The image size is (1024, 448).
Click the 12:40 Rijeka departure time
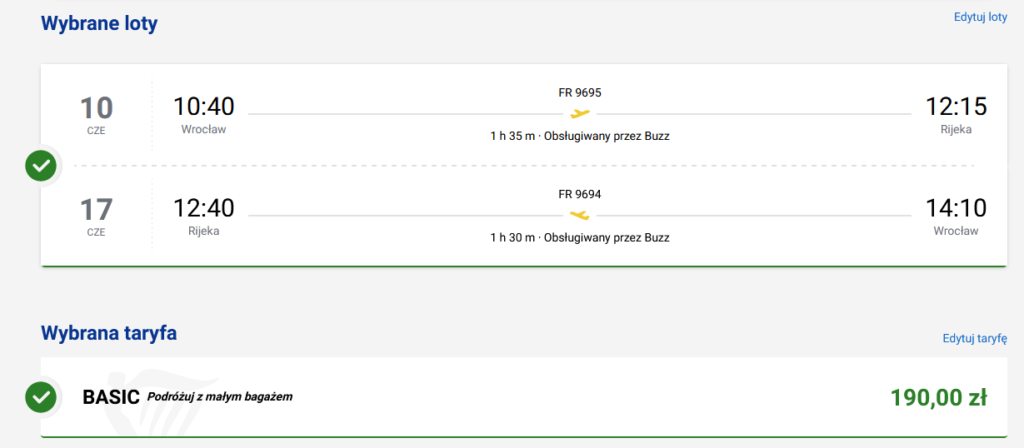(203, 208)
